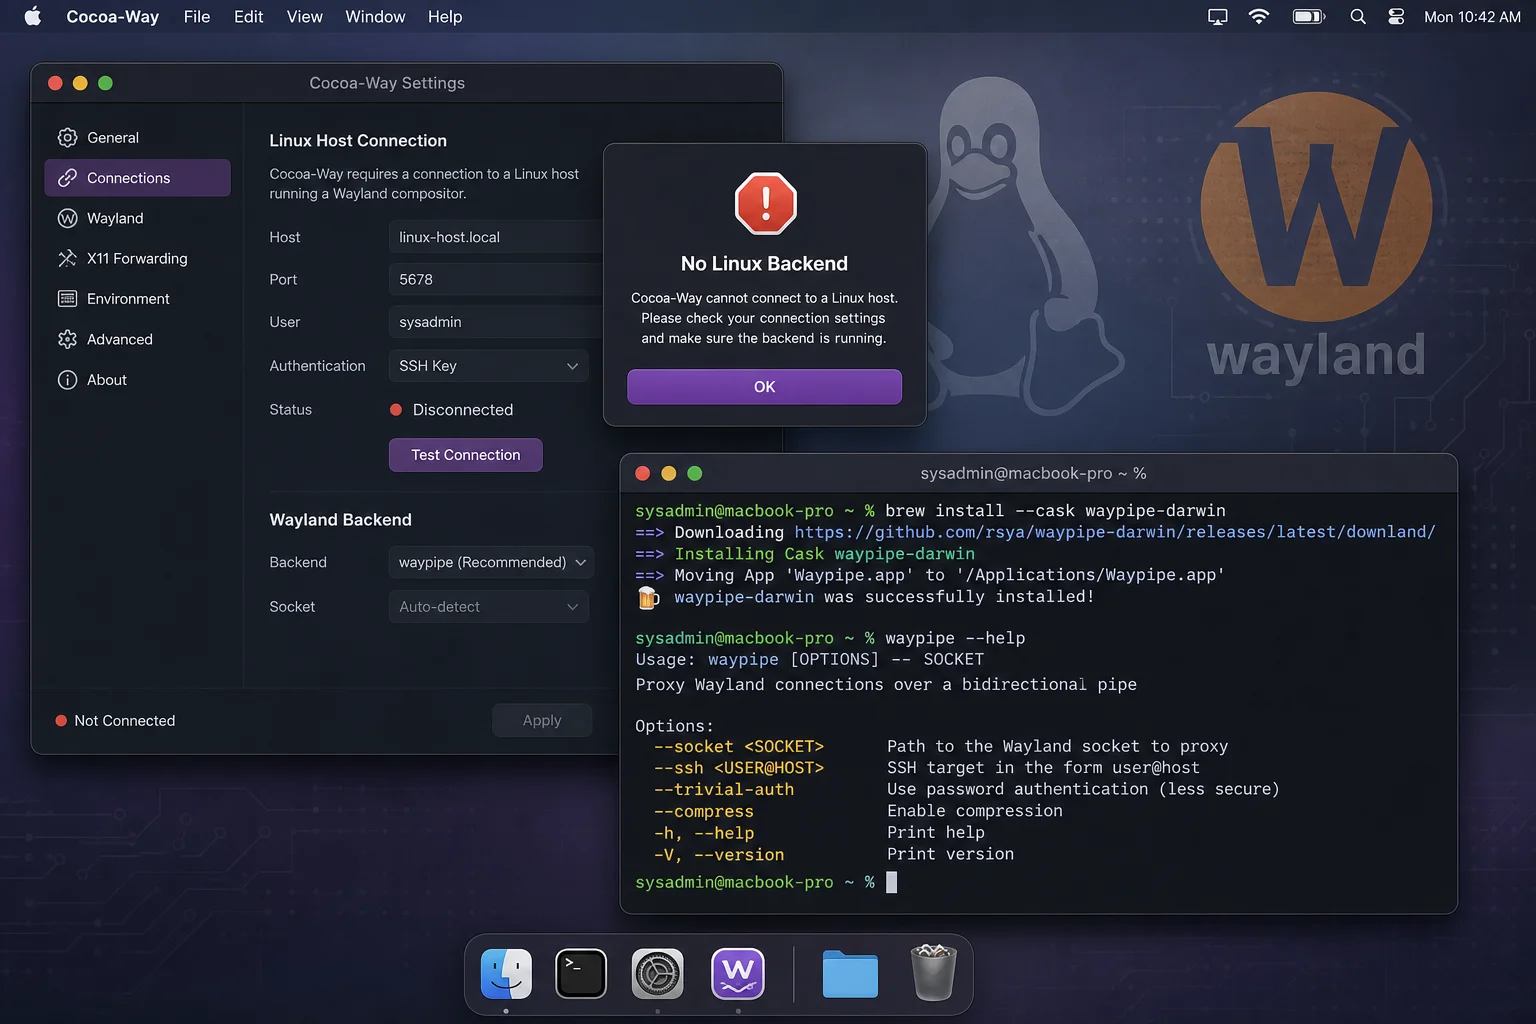This screenshot has height=1024, width=1536.
Task: Expand the Backend waypipe dropdown
Action: click(491, 562)
